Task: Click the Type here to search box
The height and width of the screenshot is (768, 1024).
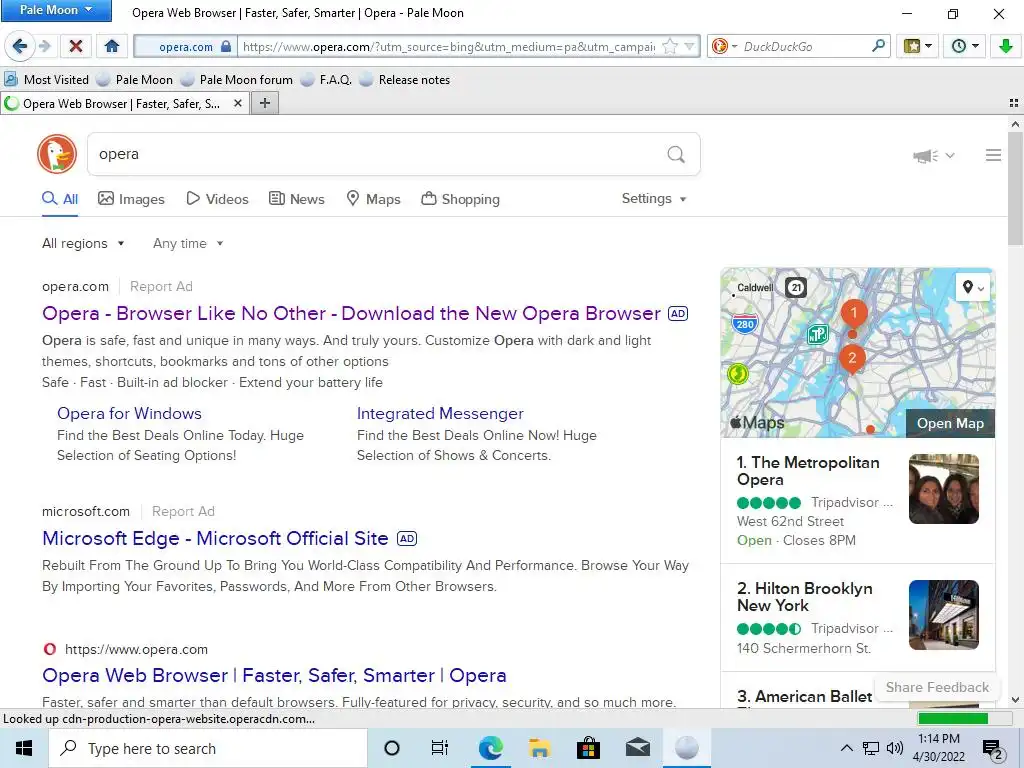Action: (x=208, y=748)
